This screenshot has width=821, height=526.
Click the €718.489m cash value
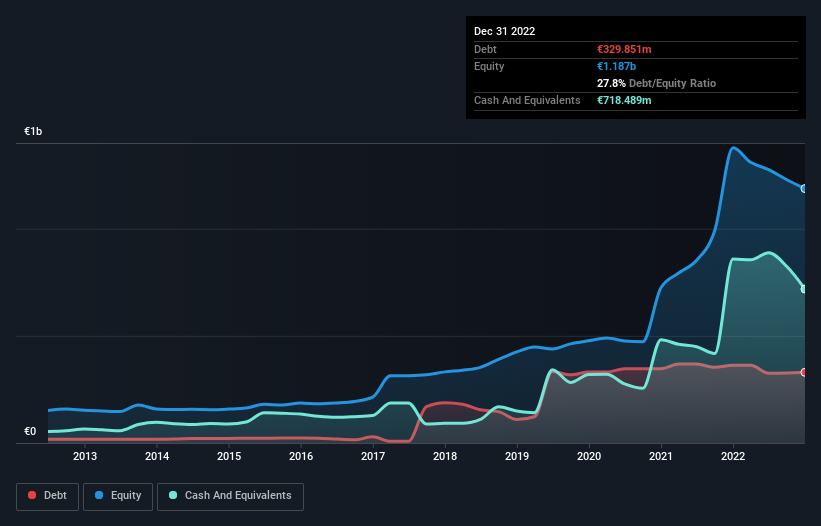(624, 100)
